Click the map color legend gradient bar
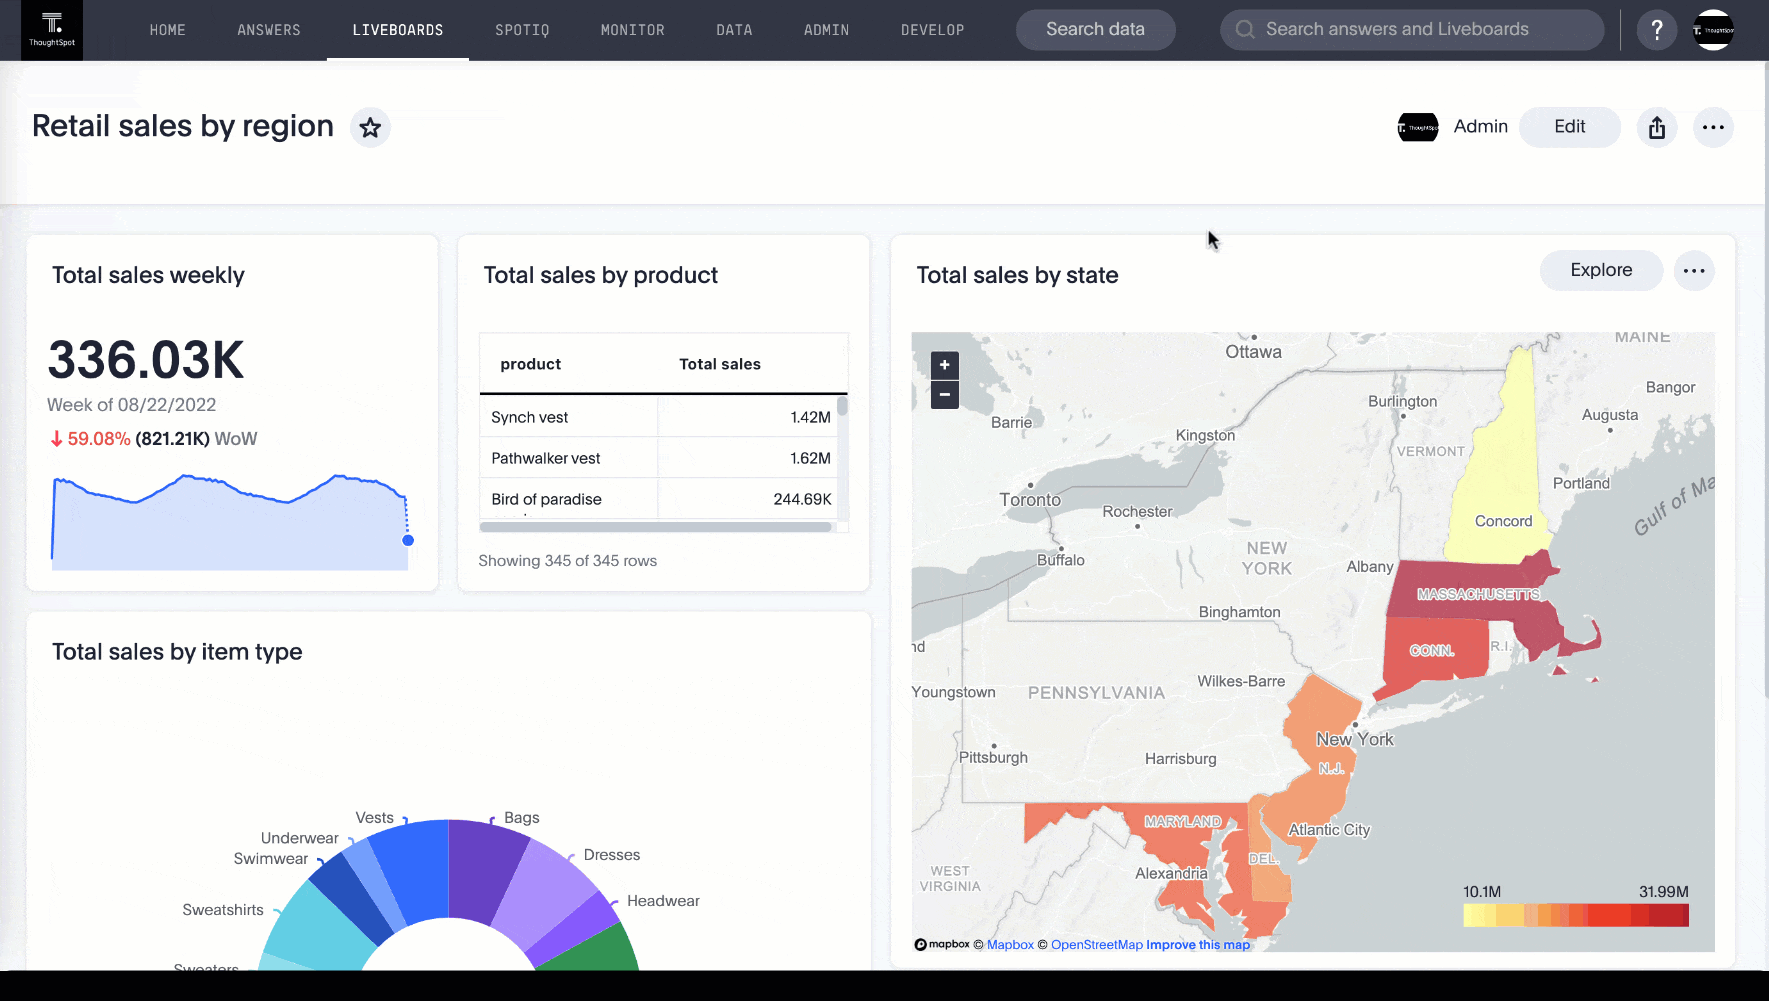The image size is (1769, 1001). (1575, 915)
